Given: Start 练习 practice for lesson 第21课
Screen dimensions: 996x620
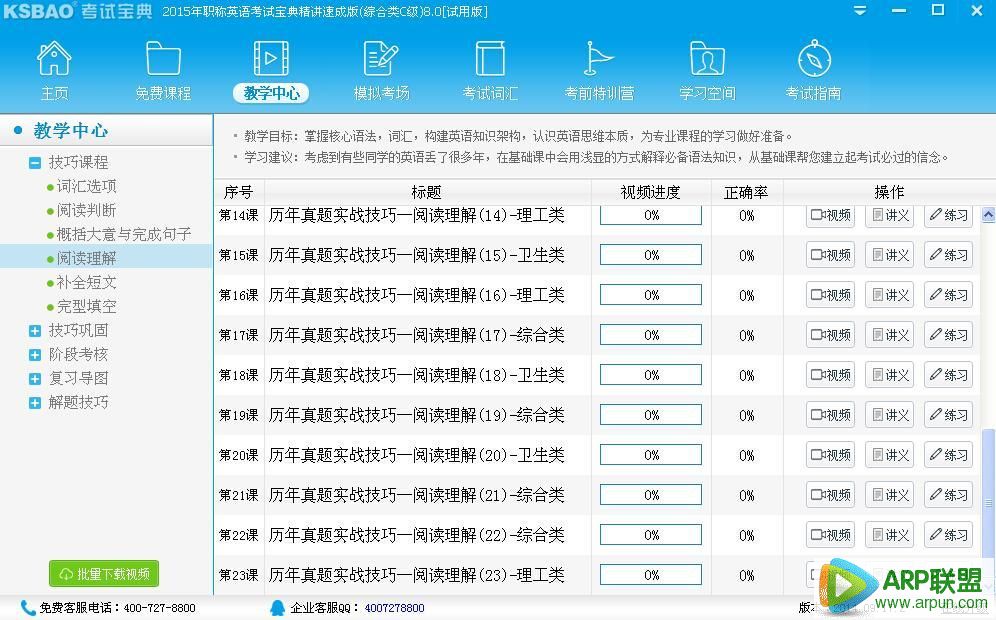Looking at the screenshot, I should [x=948, y=495].
